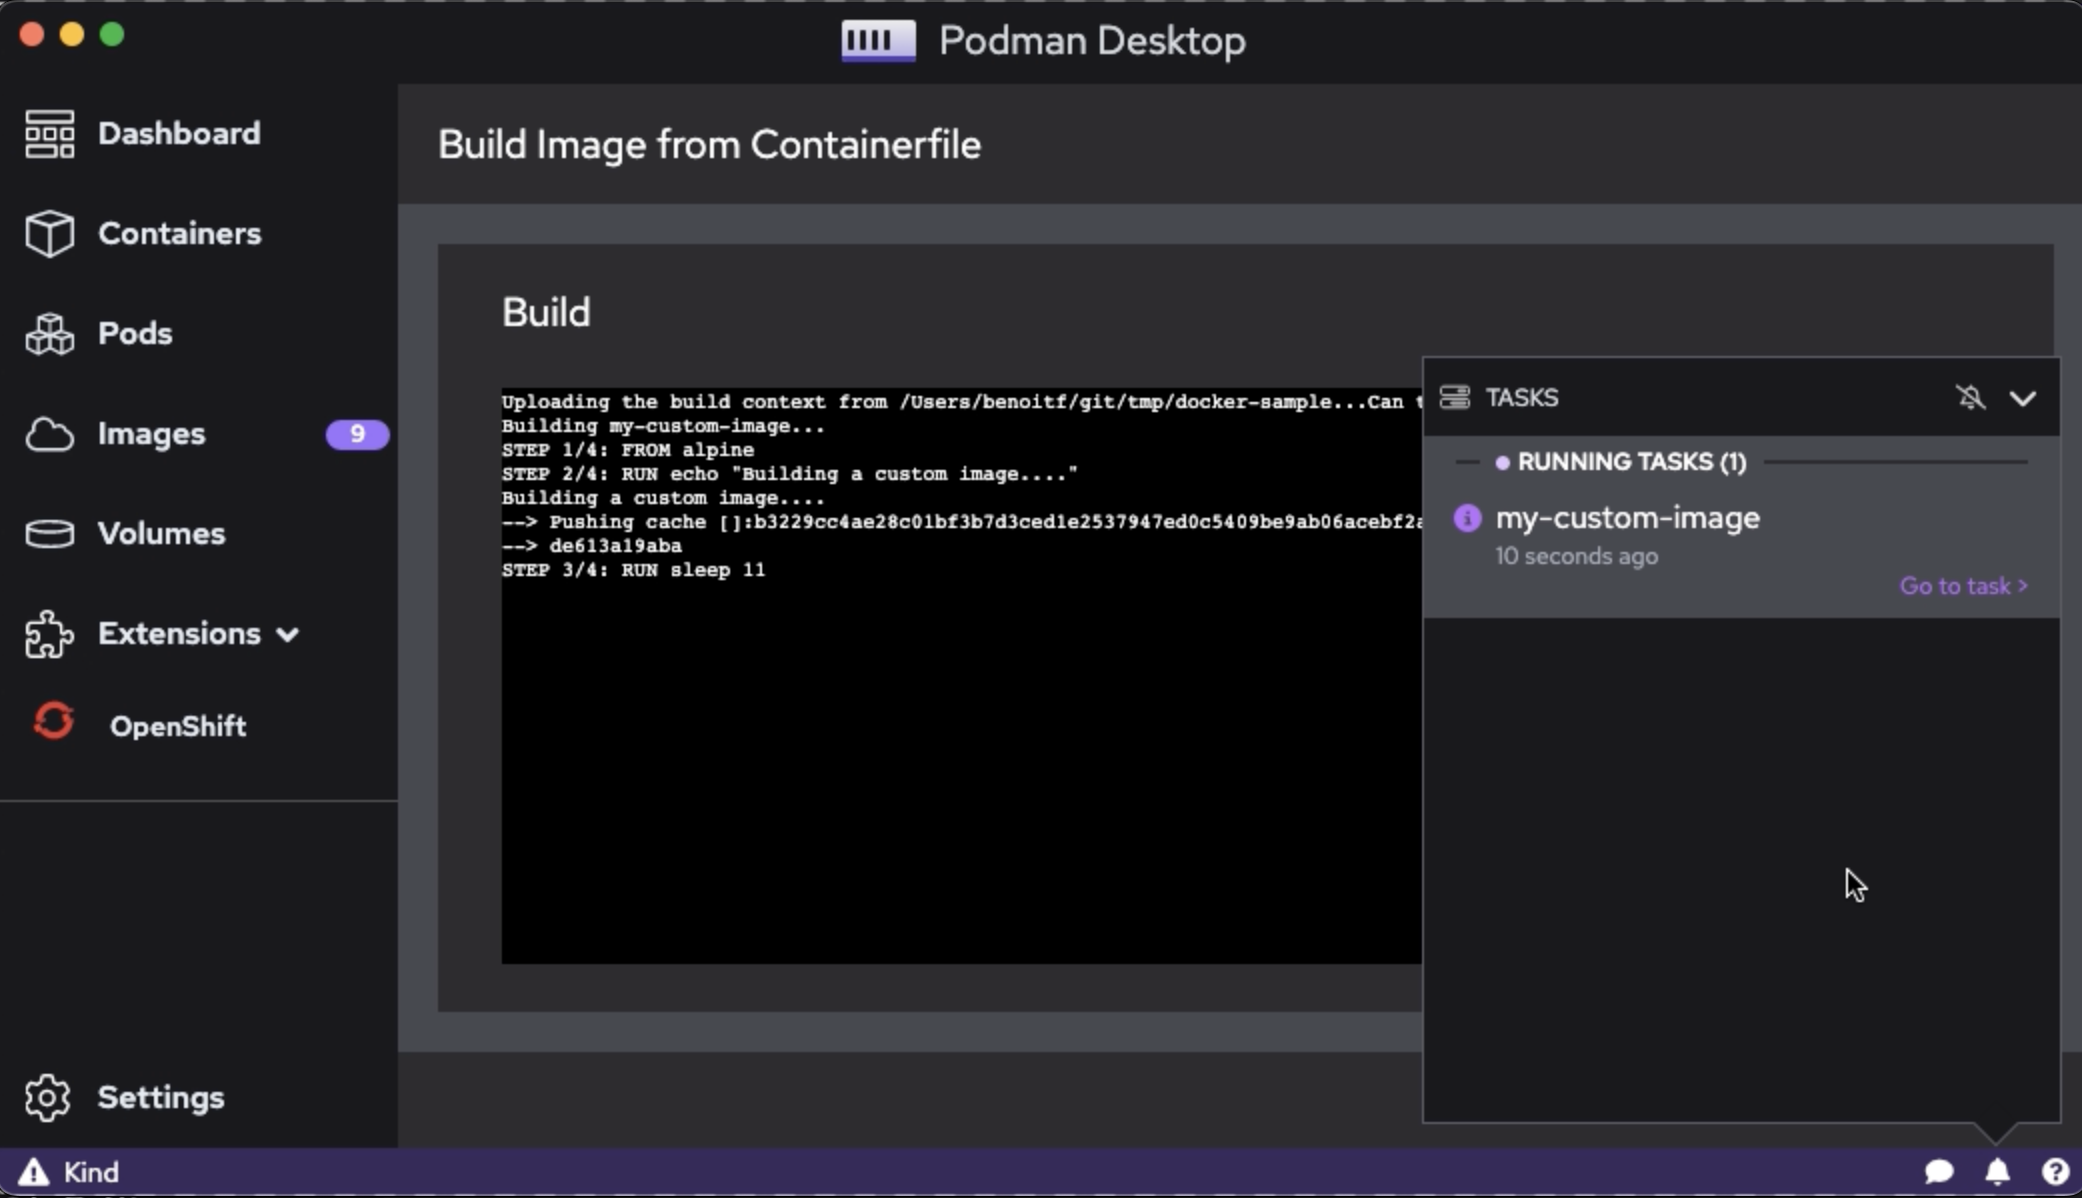Open Settings gear icon
The width and height of the screenshot is (2082, 1198).
47,1098
